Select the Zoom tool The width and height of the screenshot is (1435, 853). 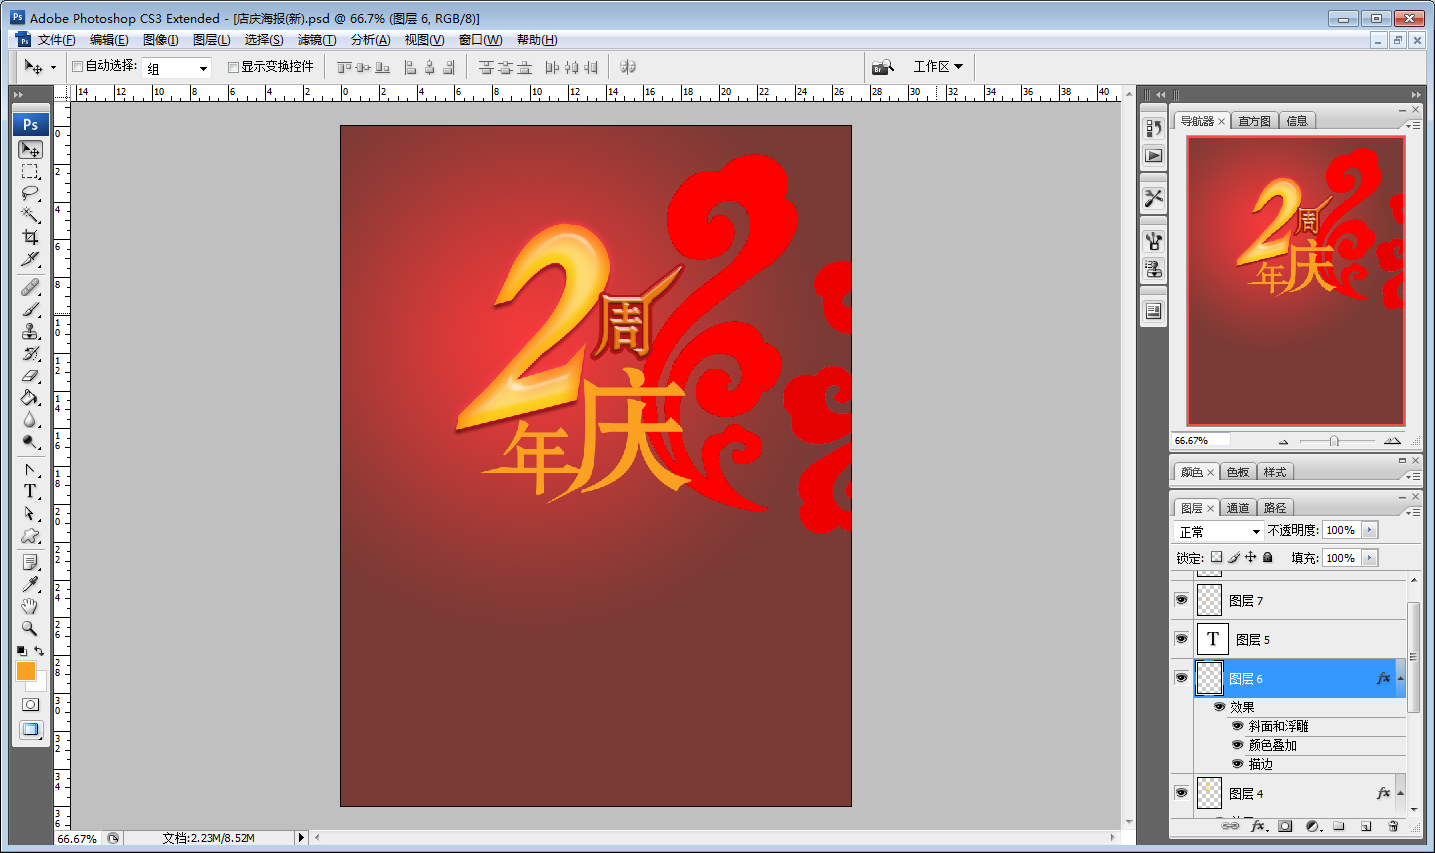[x=30, y=629]
